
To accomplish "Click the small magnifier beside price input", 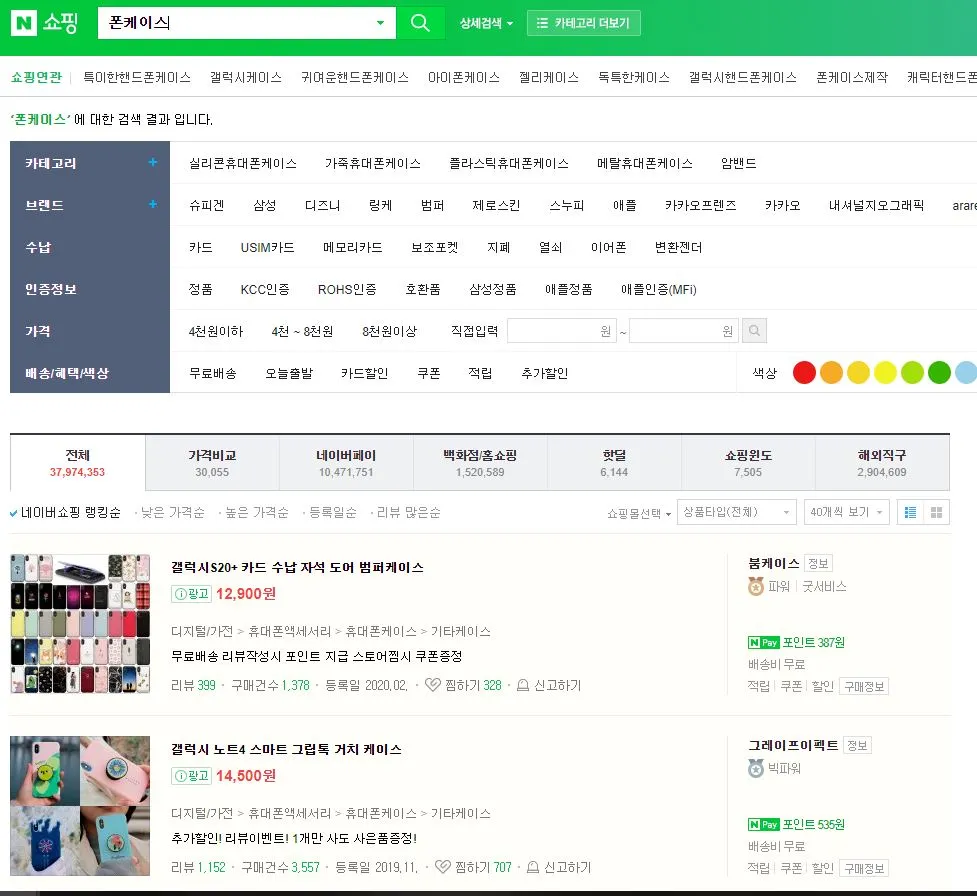I will (754, 330).
